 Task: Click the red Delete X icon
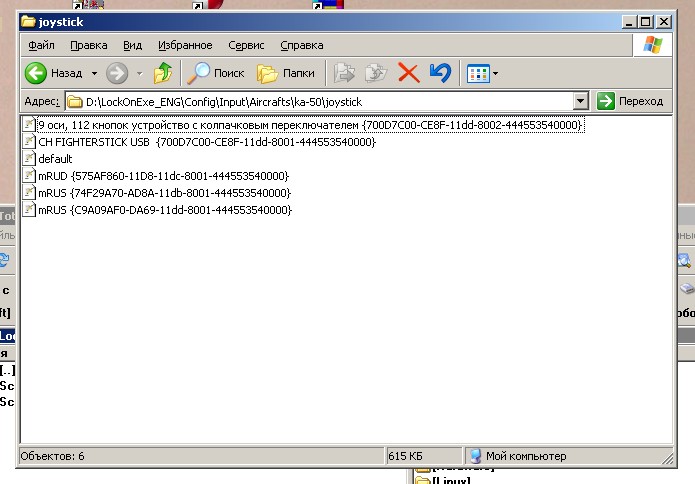(409, 73)
